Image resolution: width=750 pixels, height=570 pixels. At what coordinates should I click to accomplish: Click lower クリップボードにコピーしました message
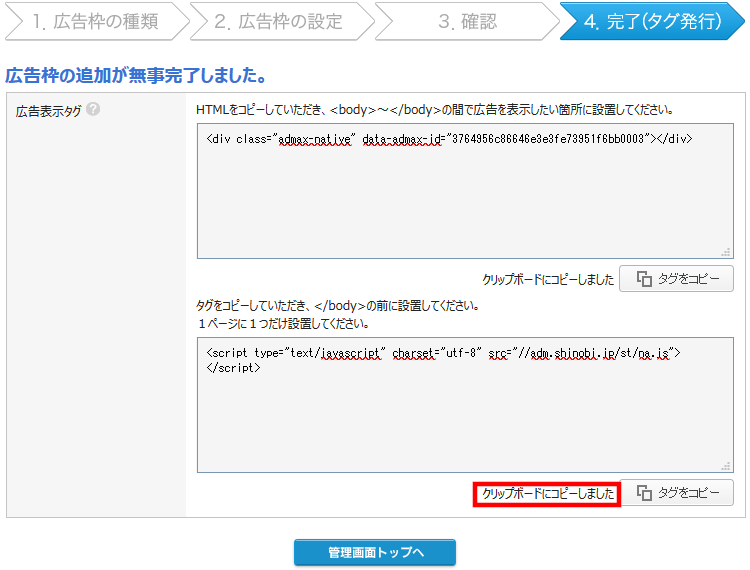click(548, 493)
